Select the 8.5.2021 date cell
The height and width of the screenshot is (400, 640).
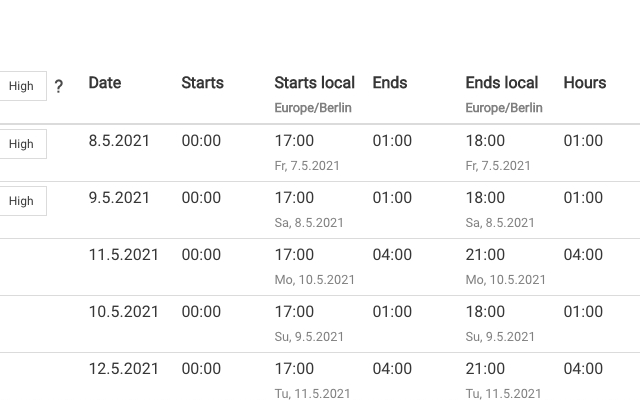[x=119, y=141]
